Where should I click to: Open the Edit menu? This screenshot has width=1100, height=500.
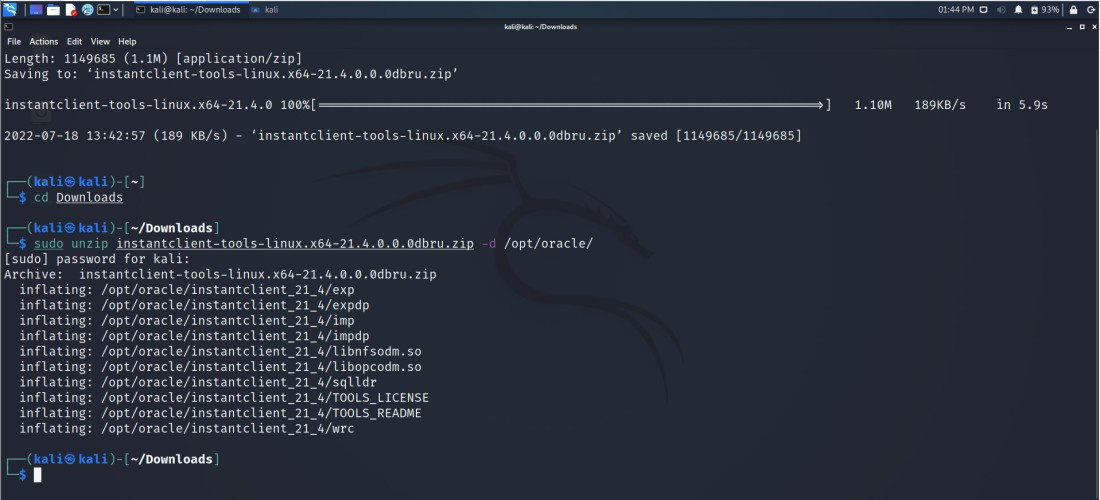[x=75, y=42]
